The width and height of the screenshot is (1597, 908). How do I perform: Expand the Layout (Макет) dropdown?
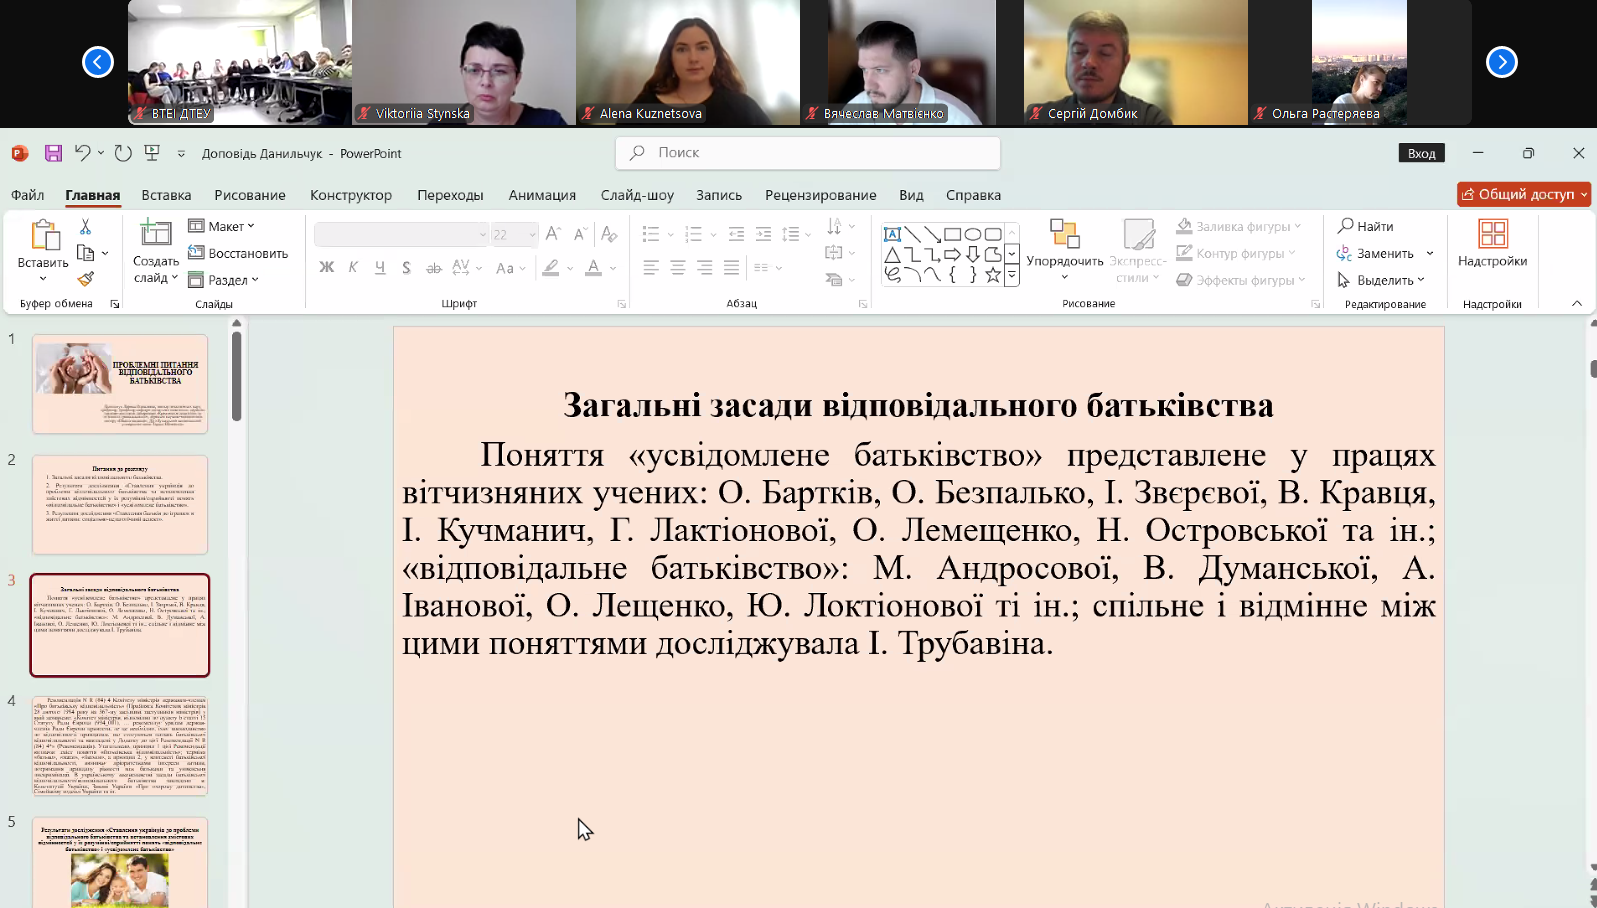[x=222, y=226]
